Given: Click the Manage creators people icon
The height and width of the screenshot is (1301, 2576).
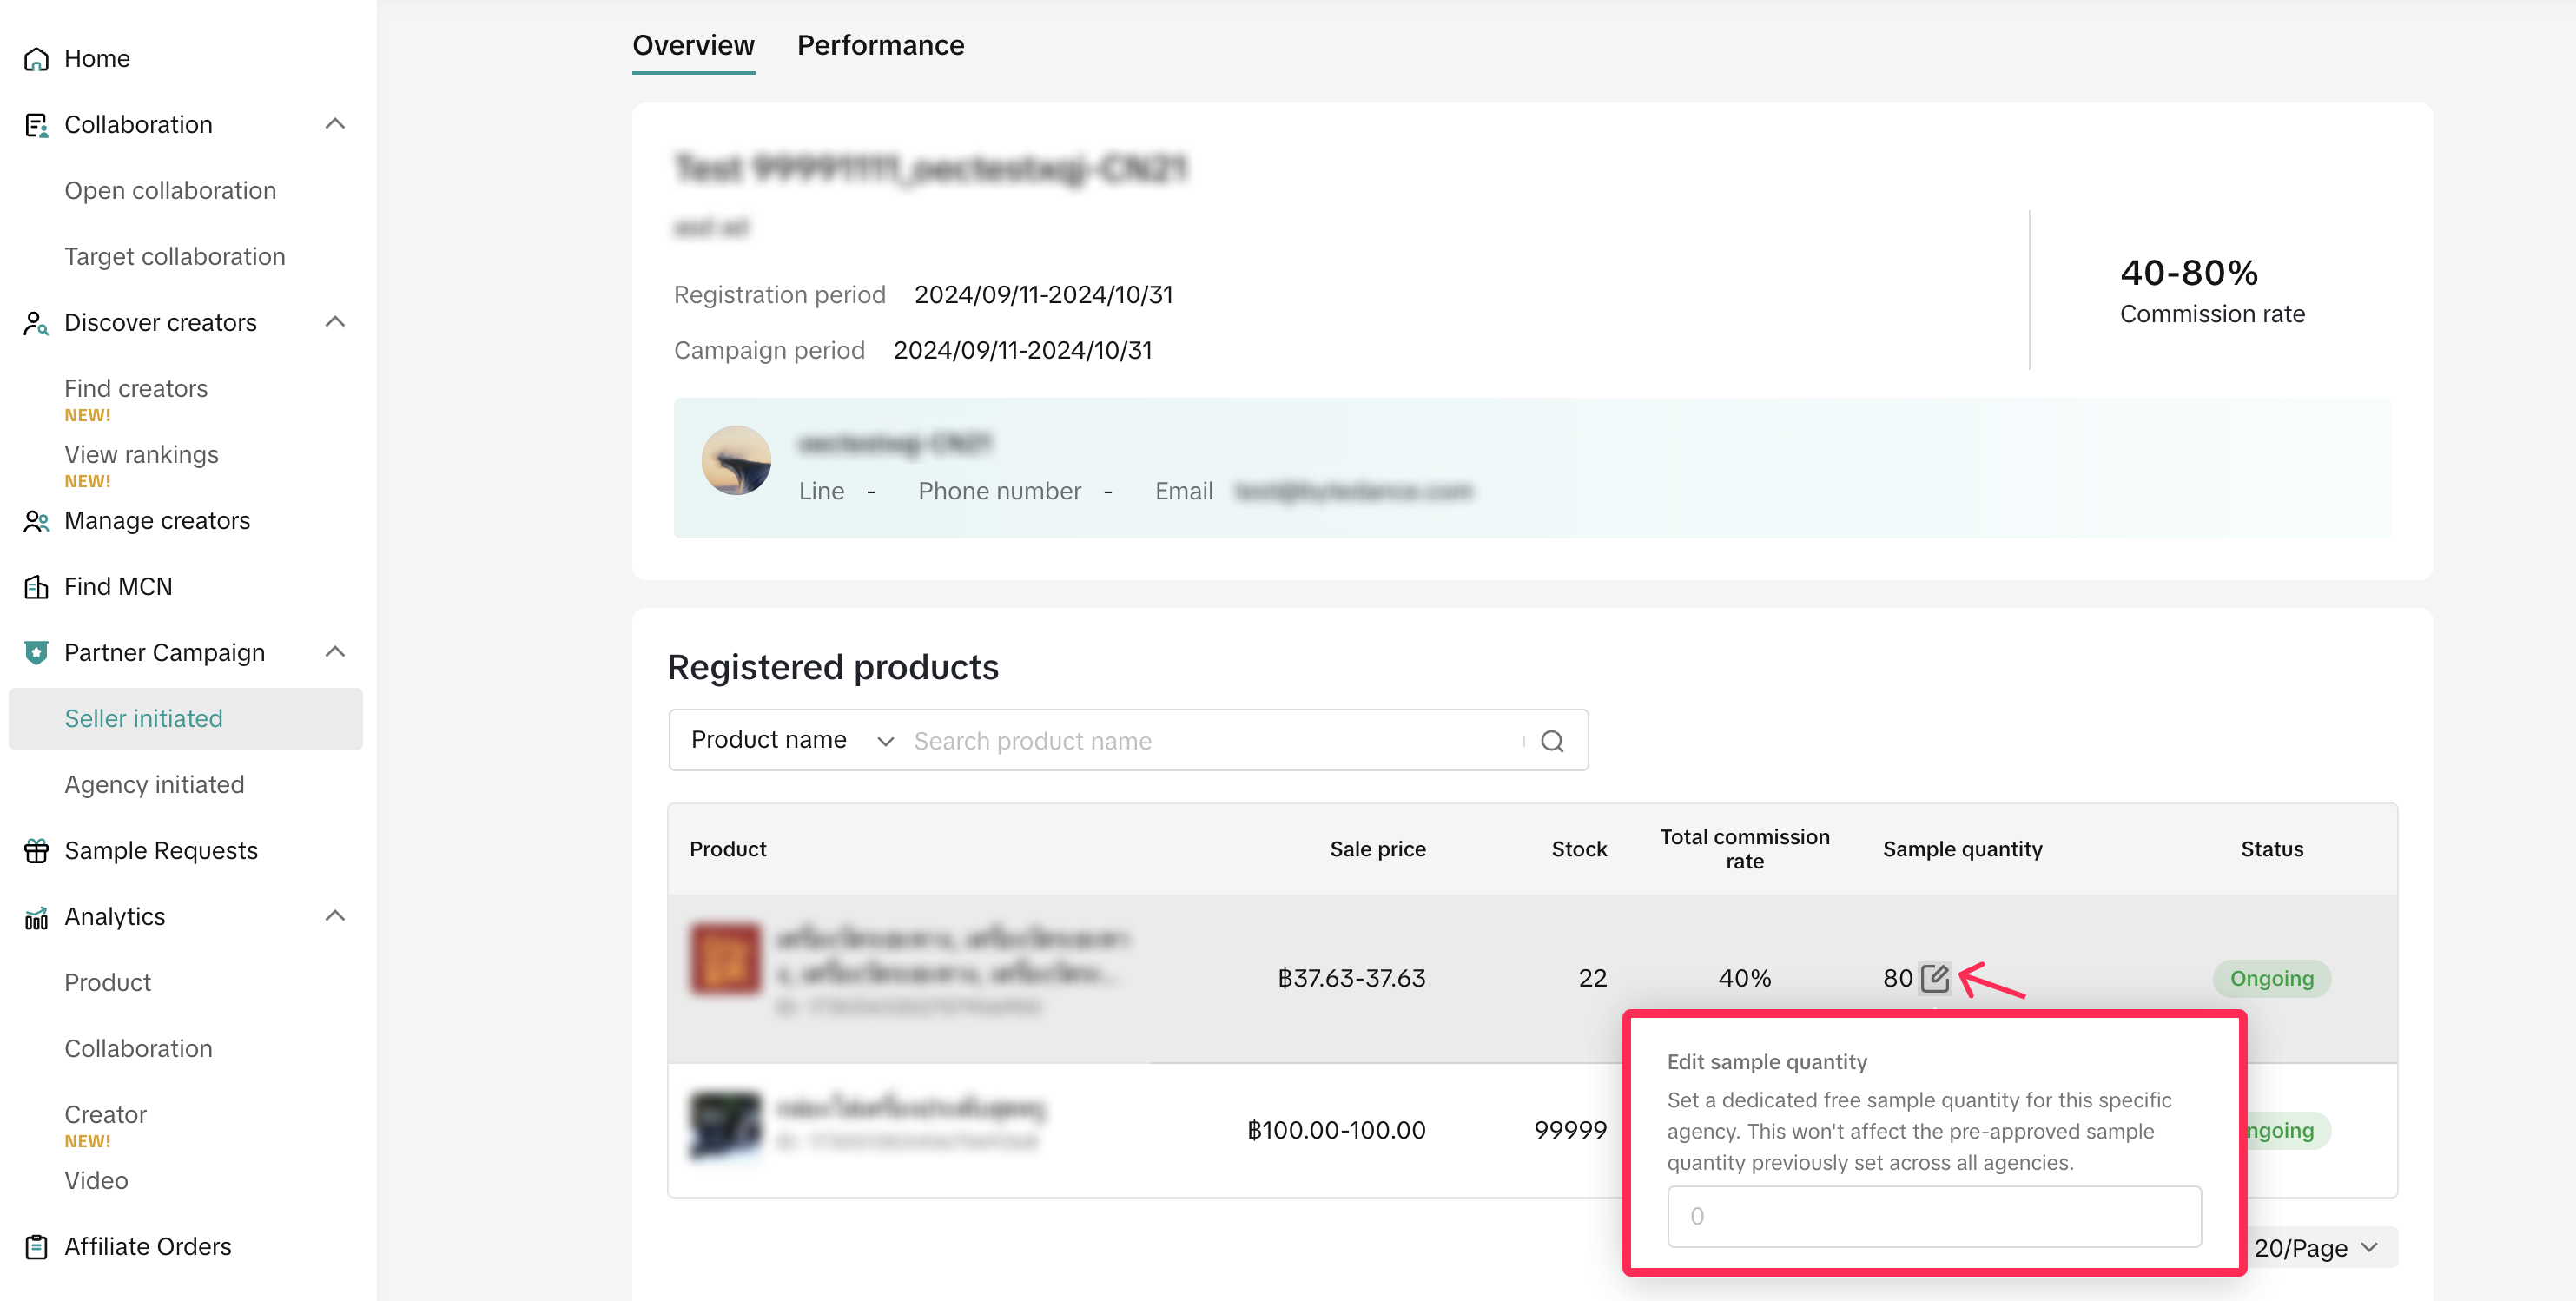Looking at the screenshot, I should (x=36, y=521).
